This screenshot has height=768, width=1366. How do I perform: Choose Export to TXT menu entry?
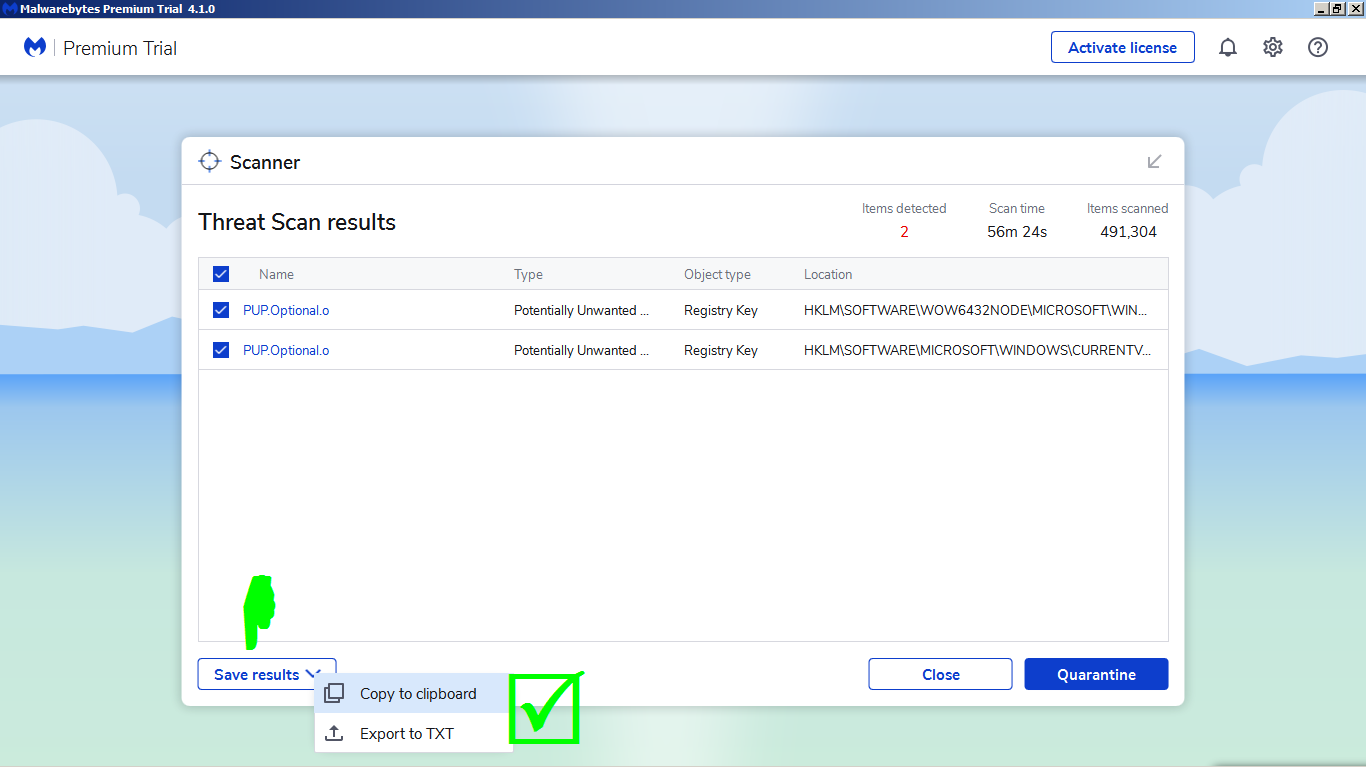click(x=413, y=733)
